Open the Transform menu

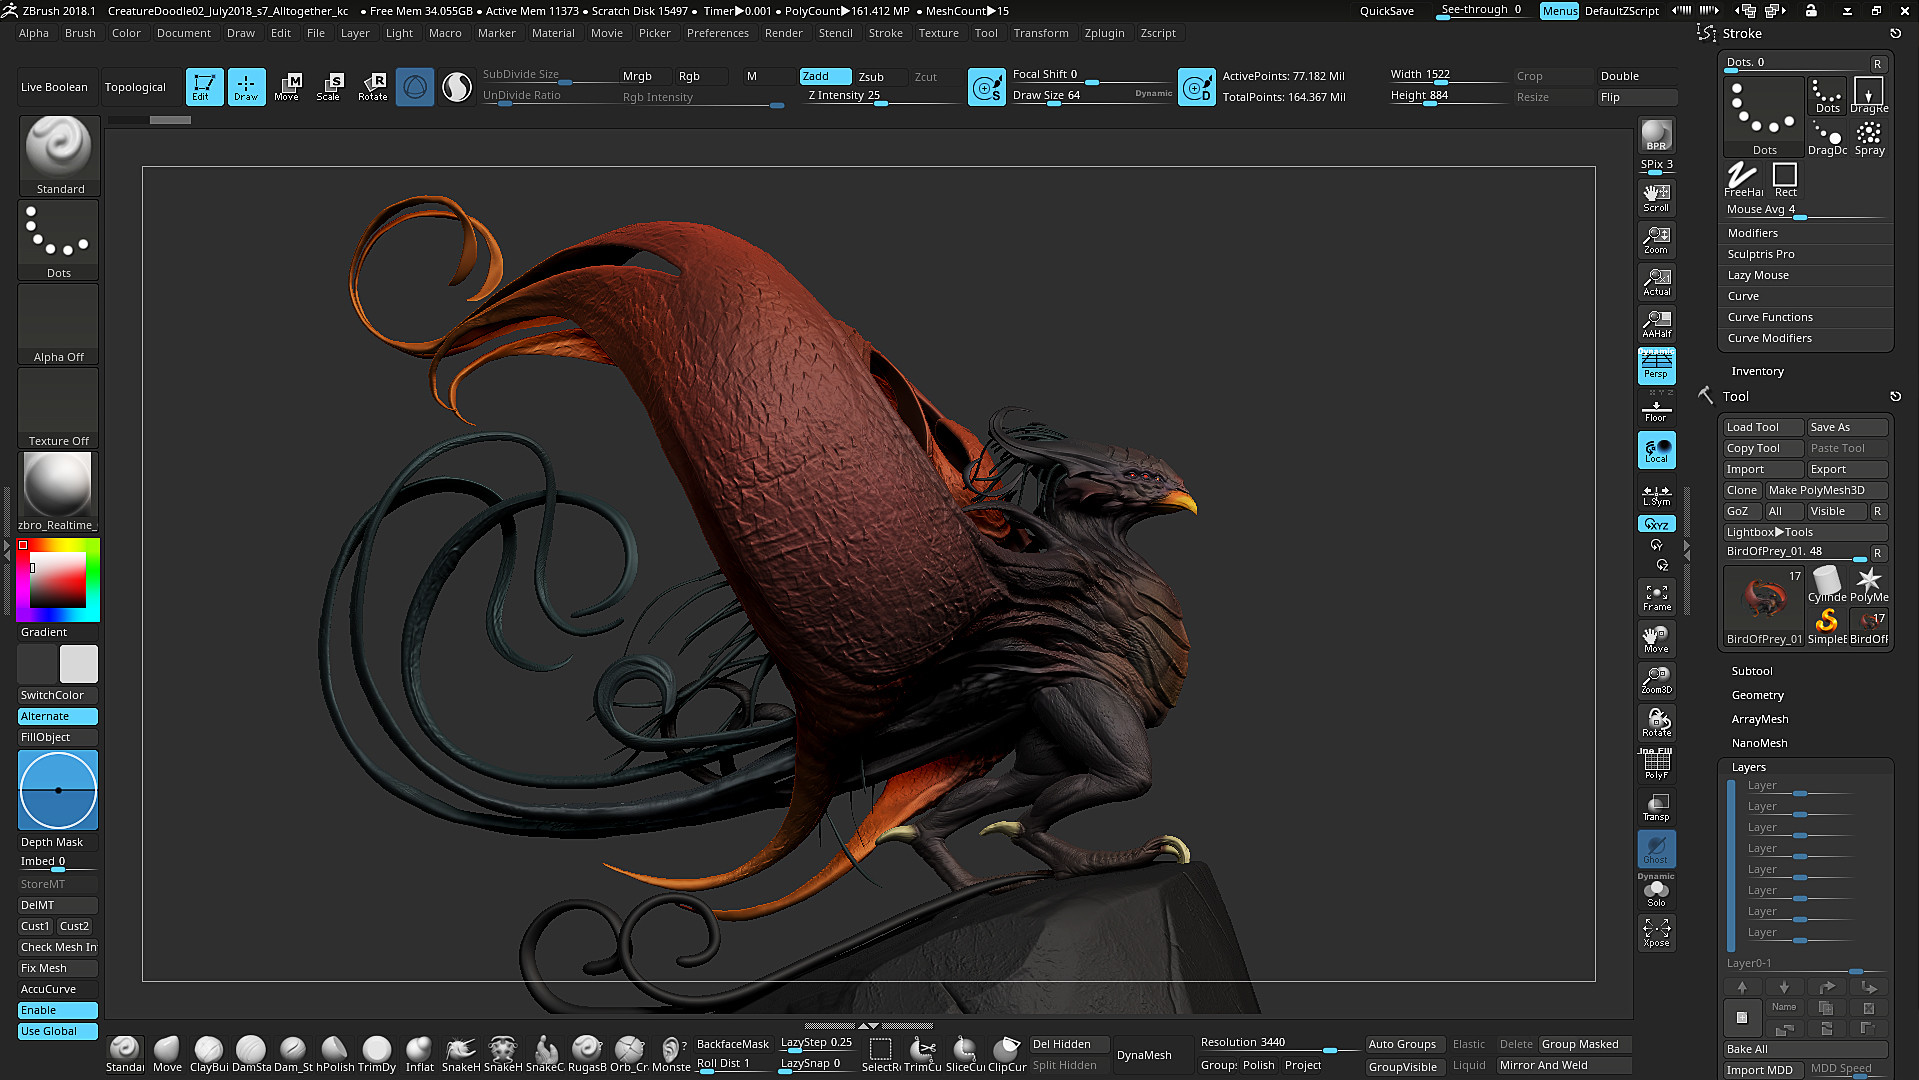1040,33
